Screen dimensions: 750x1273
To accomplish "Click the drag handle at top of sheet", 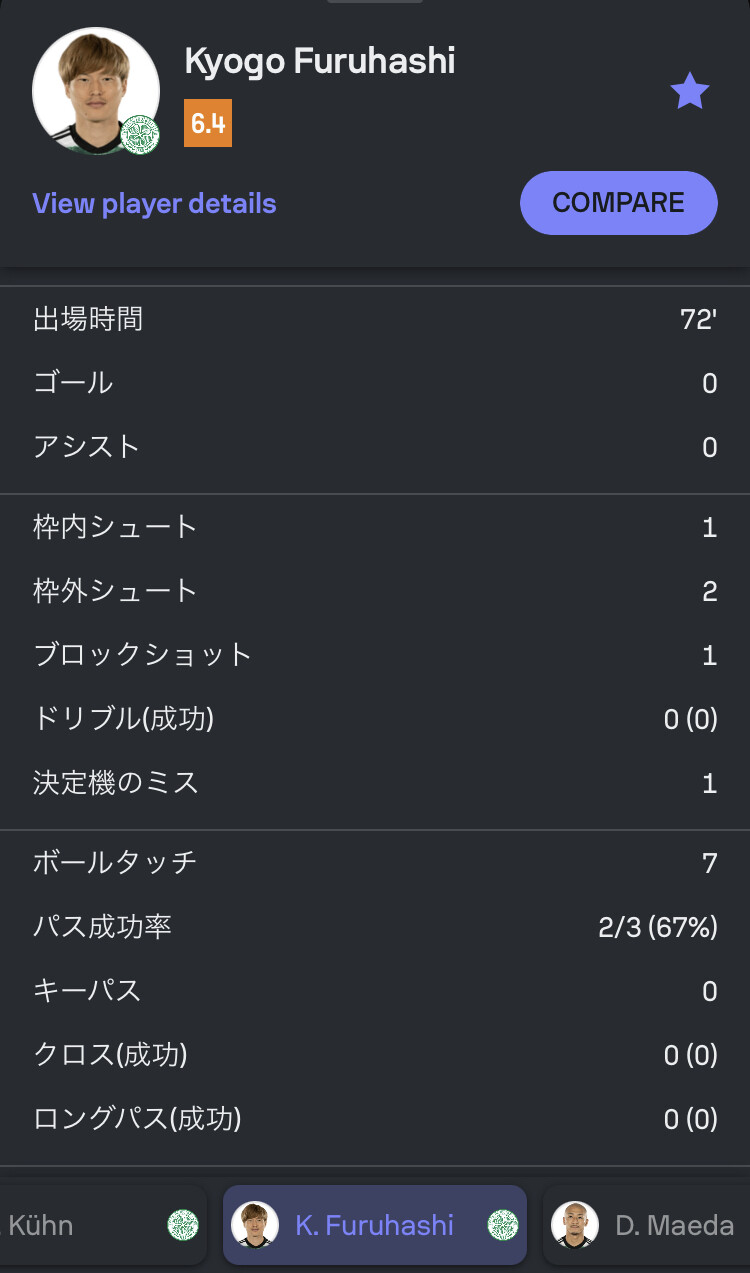I will [375, 1].
